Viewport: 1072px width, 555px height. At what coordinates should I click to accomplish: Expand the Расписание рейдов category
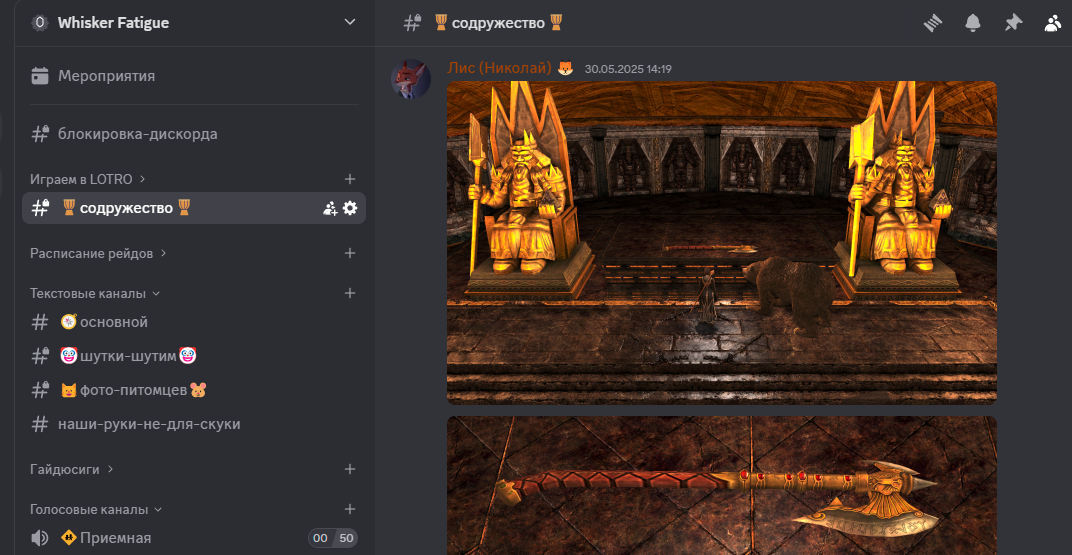(98, 254)
